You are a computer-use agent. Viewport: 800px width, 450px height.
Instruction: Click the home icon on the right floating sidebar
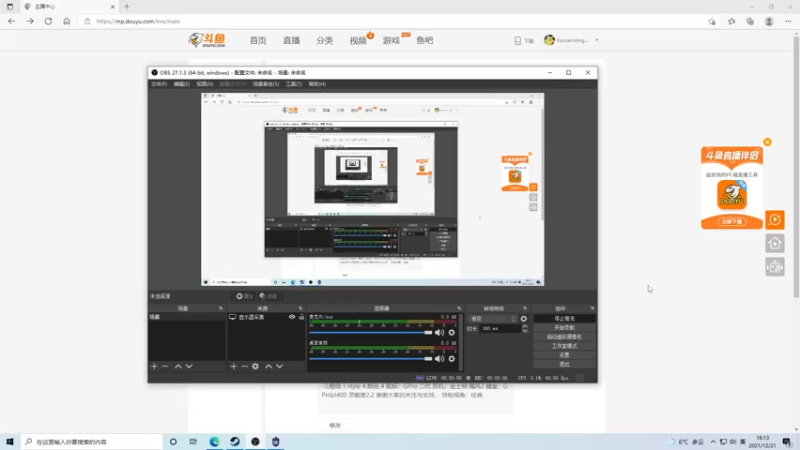pyautogui.click(x=774, y=243)
